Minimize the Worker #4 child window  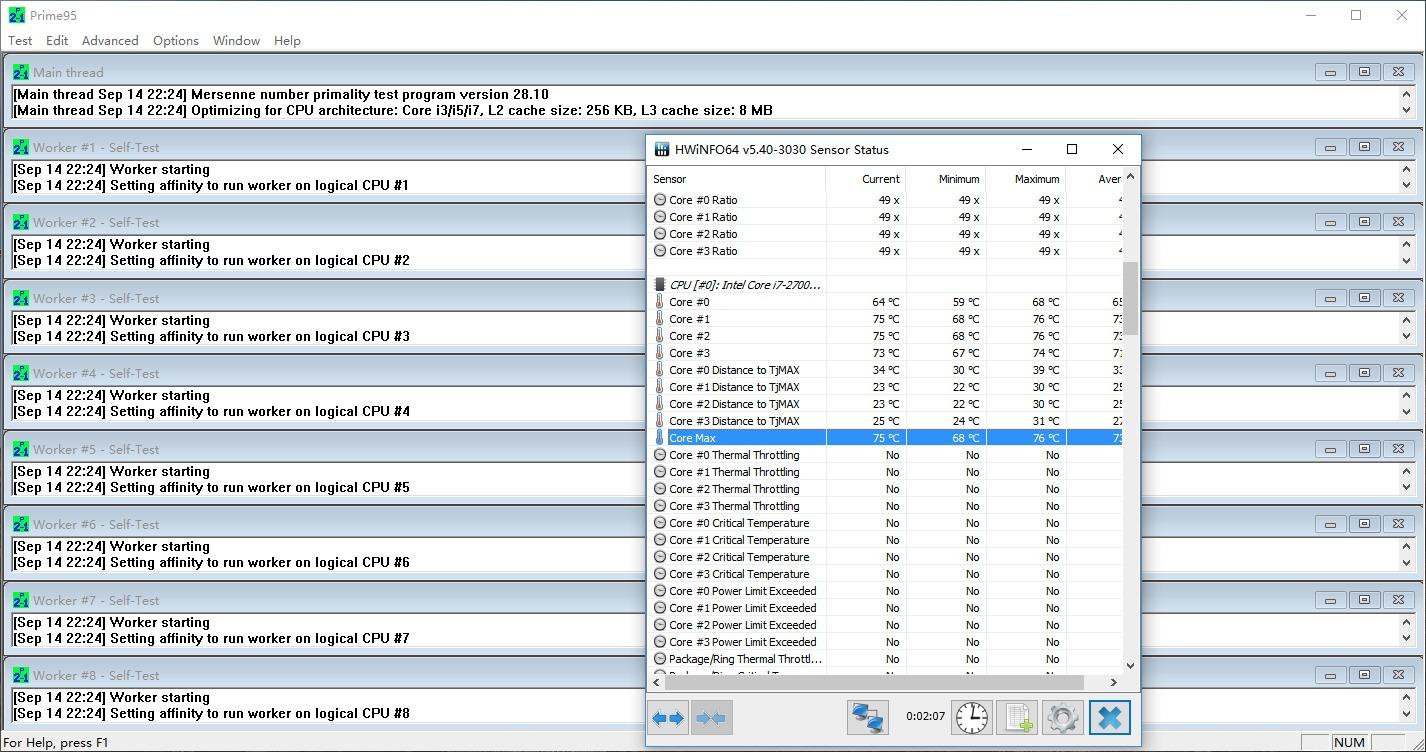click(1330, 373)
